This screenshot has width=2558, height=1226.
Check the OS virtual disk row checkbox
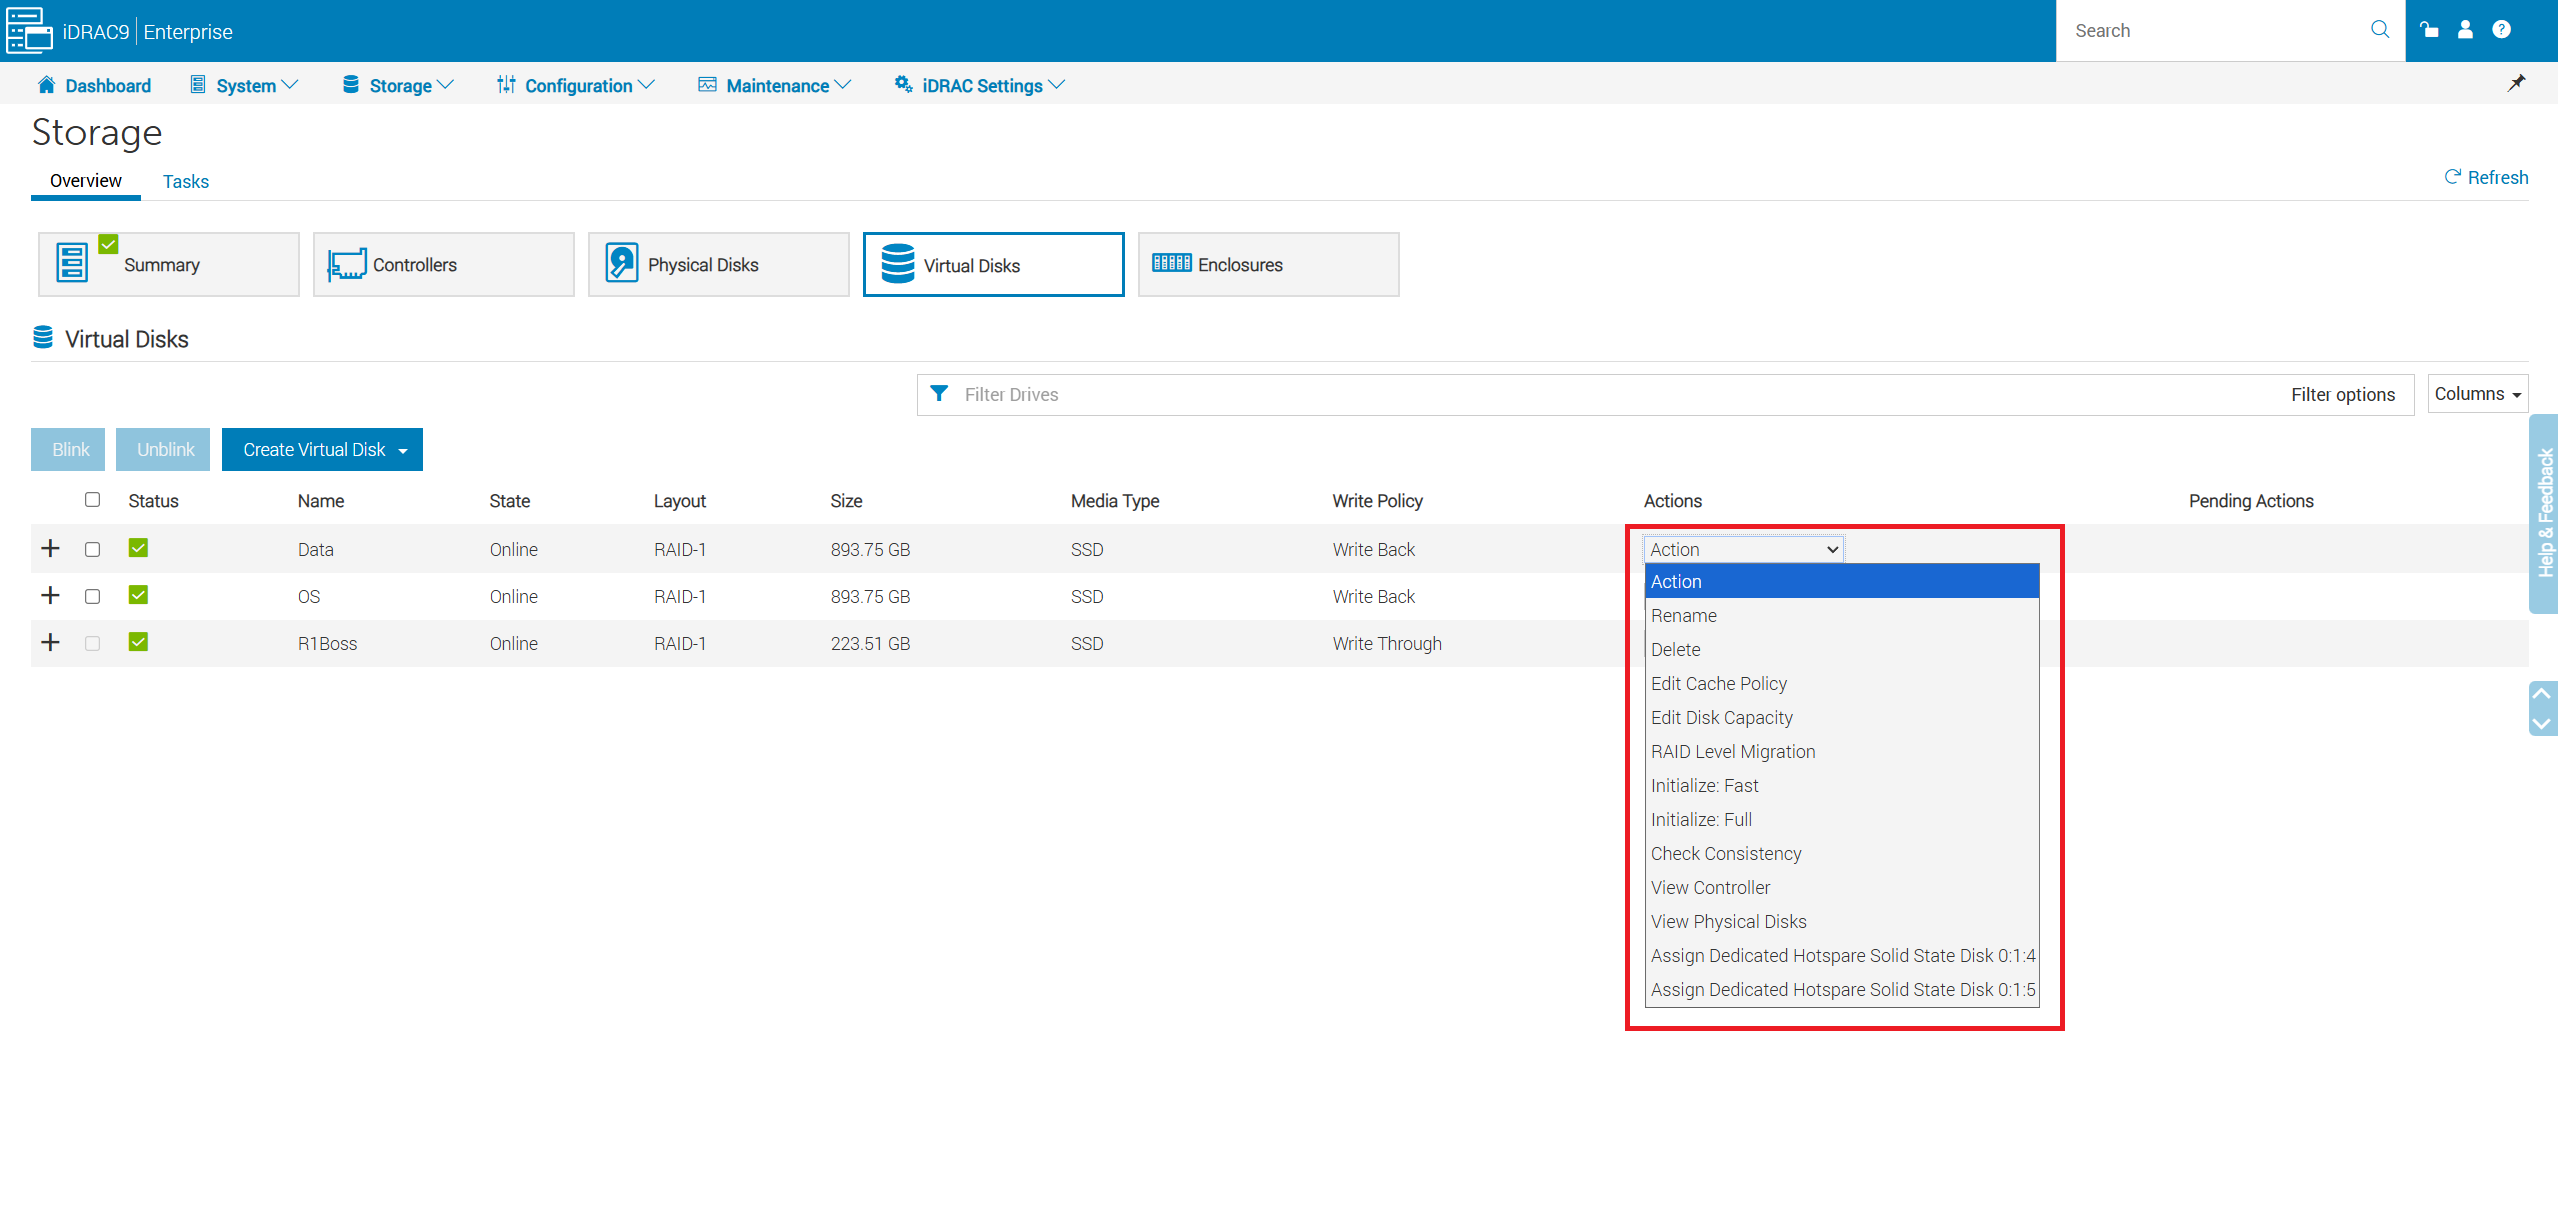click(x=92, y=595)
